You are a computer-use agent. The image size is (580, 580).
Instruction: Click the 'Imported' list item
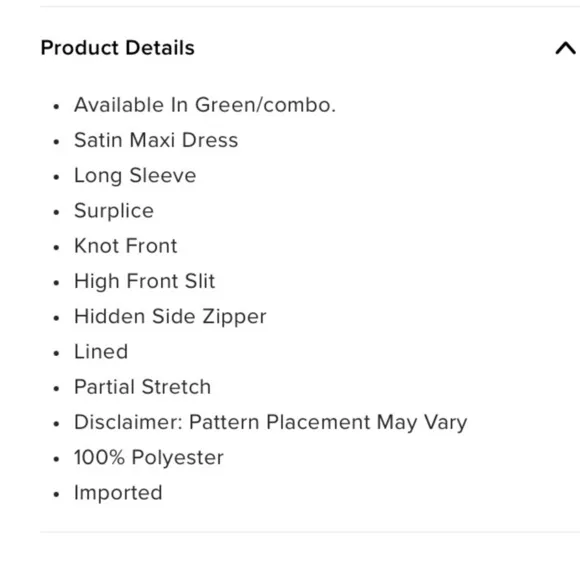tap(118, 493)
